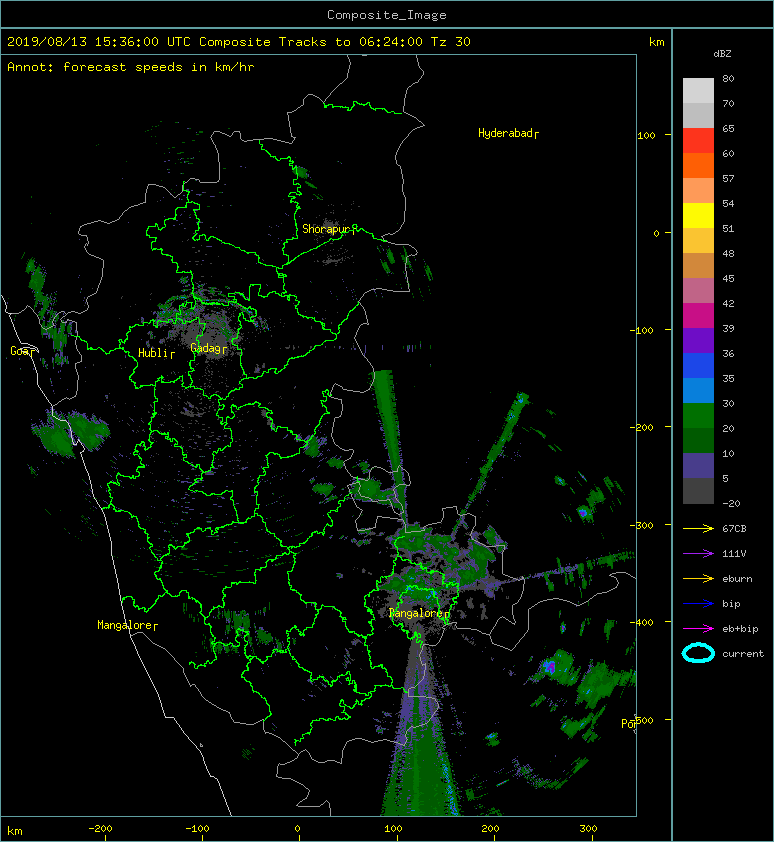Pick the light blue 30-35 dBZ swatch
This screenshot has width=774, height=842.
pyautogui.click(x=698, y=390)
